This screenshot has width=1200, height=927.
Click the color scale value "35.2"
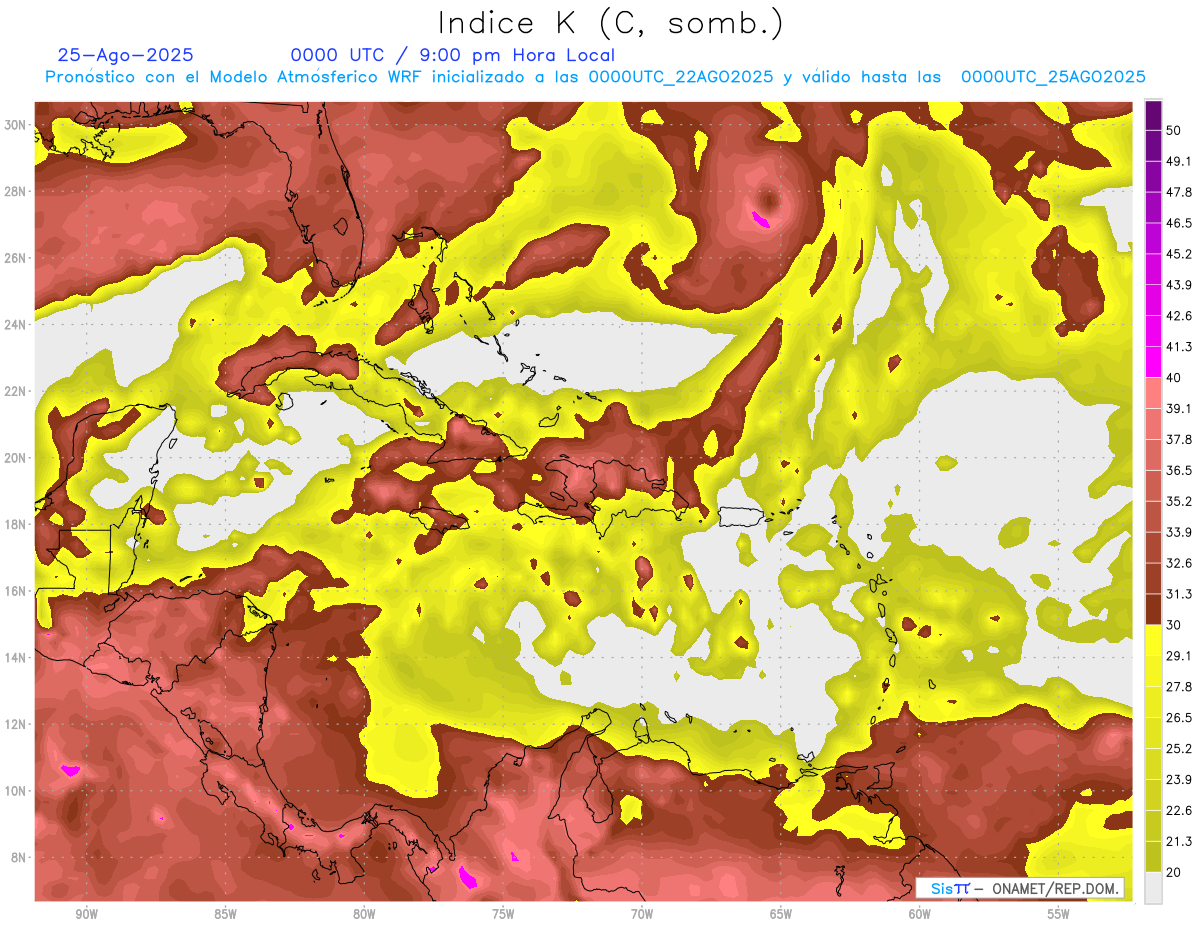click(1179, 501)
